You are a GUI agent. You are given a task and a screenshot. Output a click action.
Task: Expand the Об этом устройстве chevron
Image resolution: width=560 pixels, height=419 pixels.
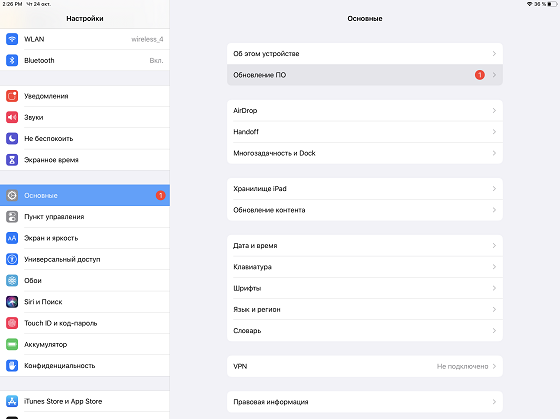[x=494, y=54]
